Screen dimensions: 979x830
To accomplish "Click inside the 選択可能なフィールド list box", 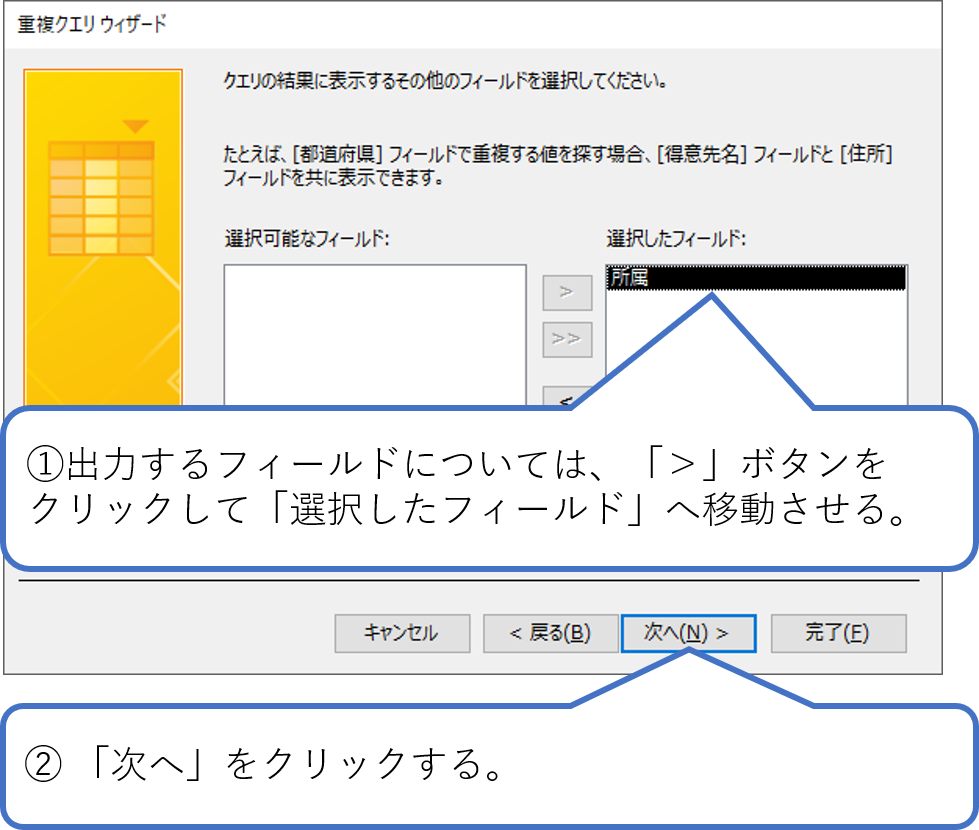I will click(375, 335).
